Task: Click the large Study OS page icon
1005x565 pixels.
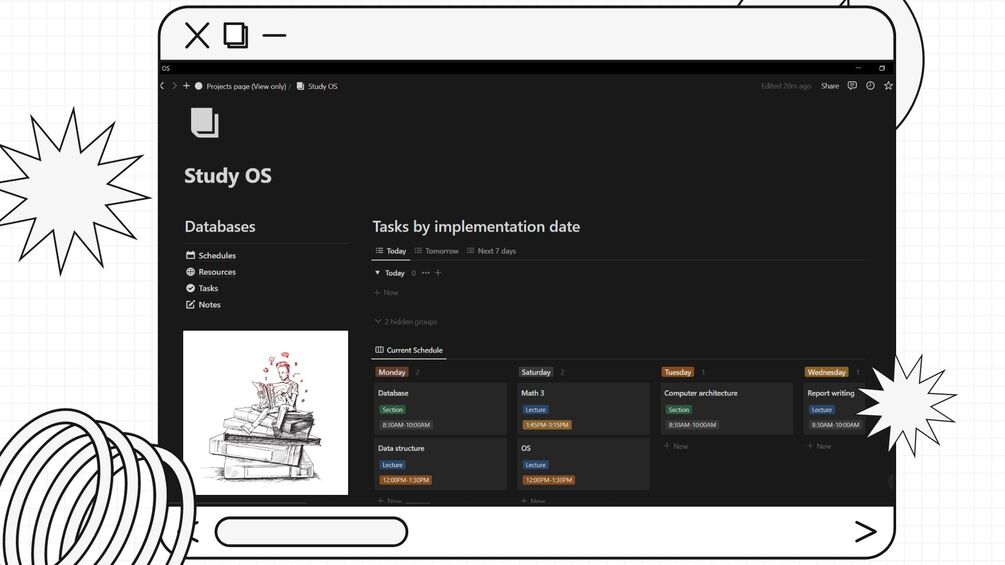Action: click(205, 123)
